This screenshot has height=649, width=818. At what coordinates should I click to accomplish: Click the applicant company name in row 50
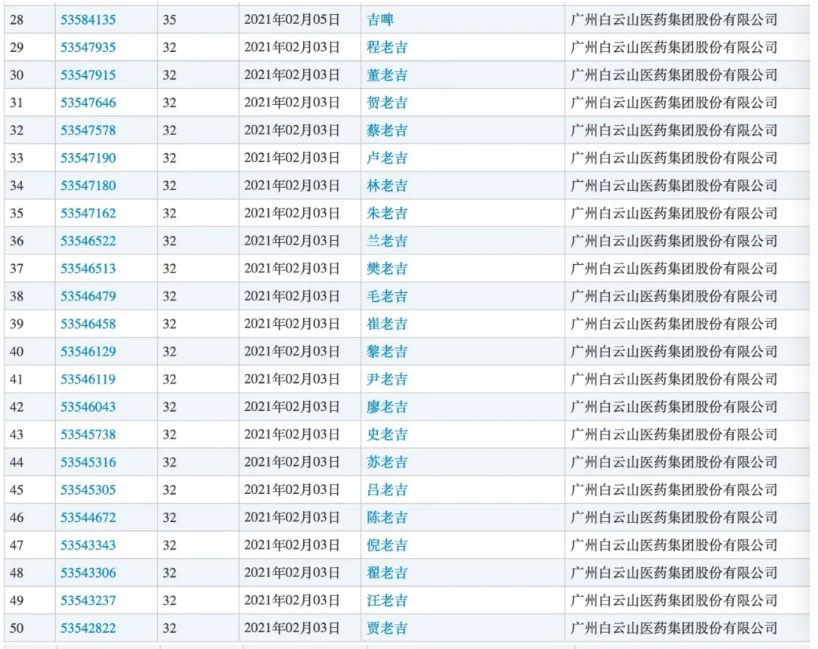click(674, 628)
